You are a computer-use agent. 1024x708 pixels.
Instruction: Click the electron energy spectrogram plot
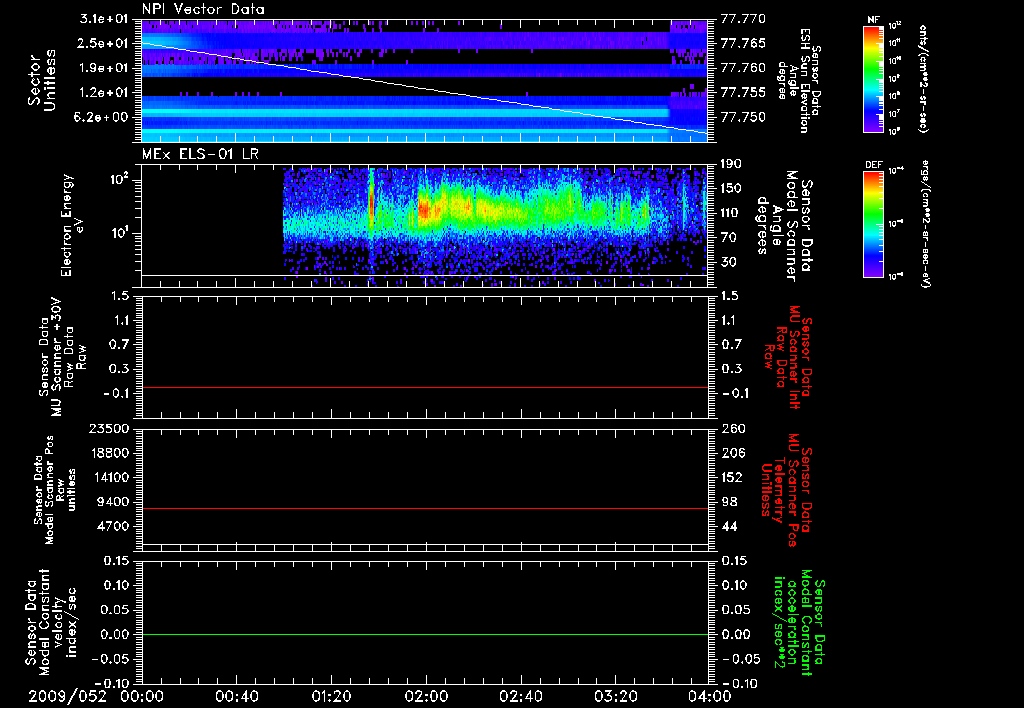424,225
